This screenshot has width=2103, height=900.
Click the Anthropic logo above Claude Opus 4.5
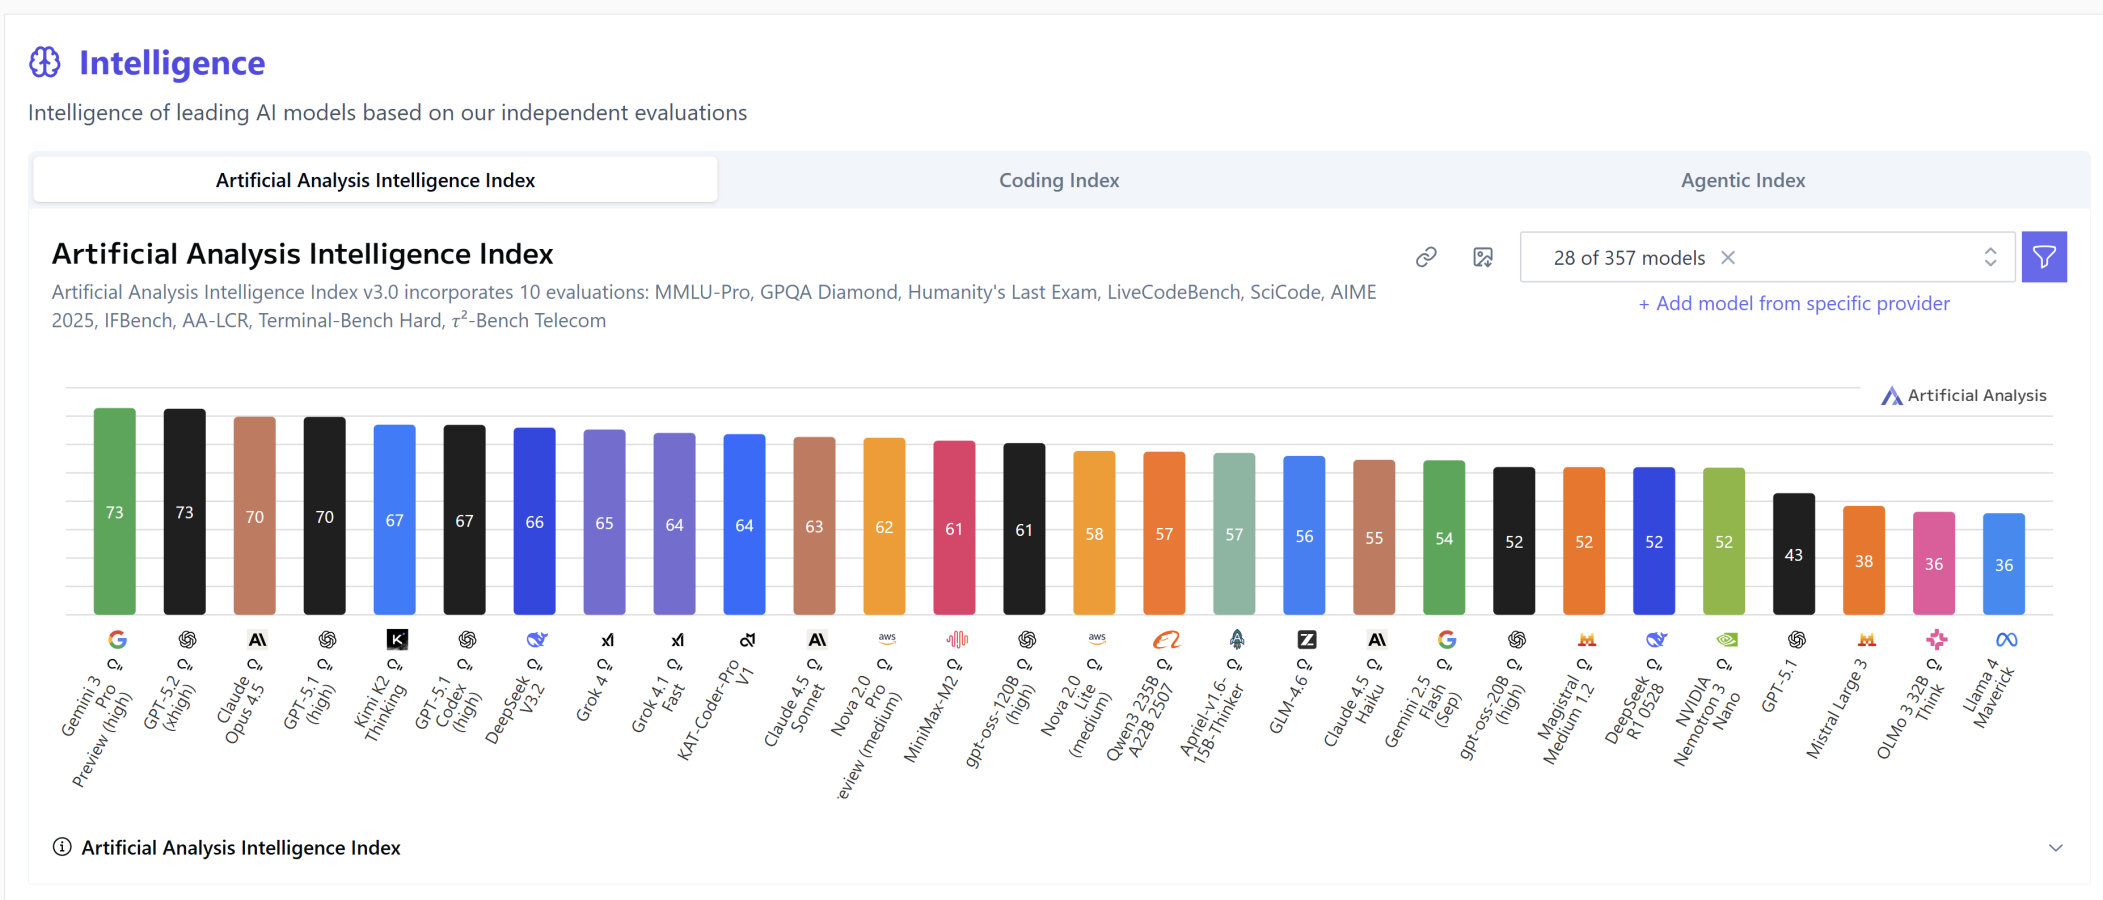pyautogui.click(x=257, y=640)
